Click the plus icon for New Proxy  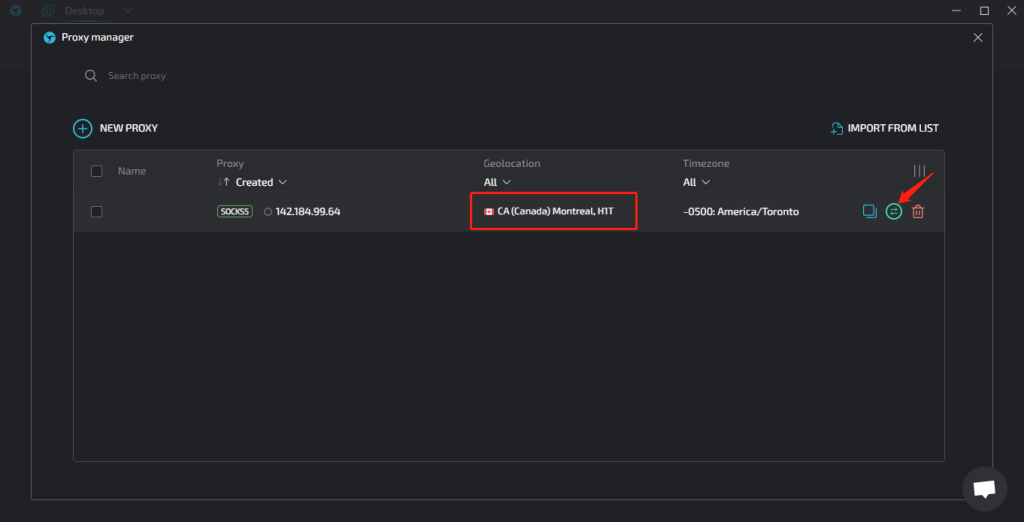coord(82,128)
